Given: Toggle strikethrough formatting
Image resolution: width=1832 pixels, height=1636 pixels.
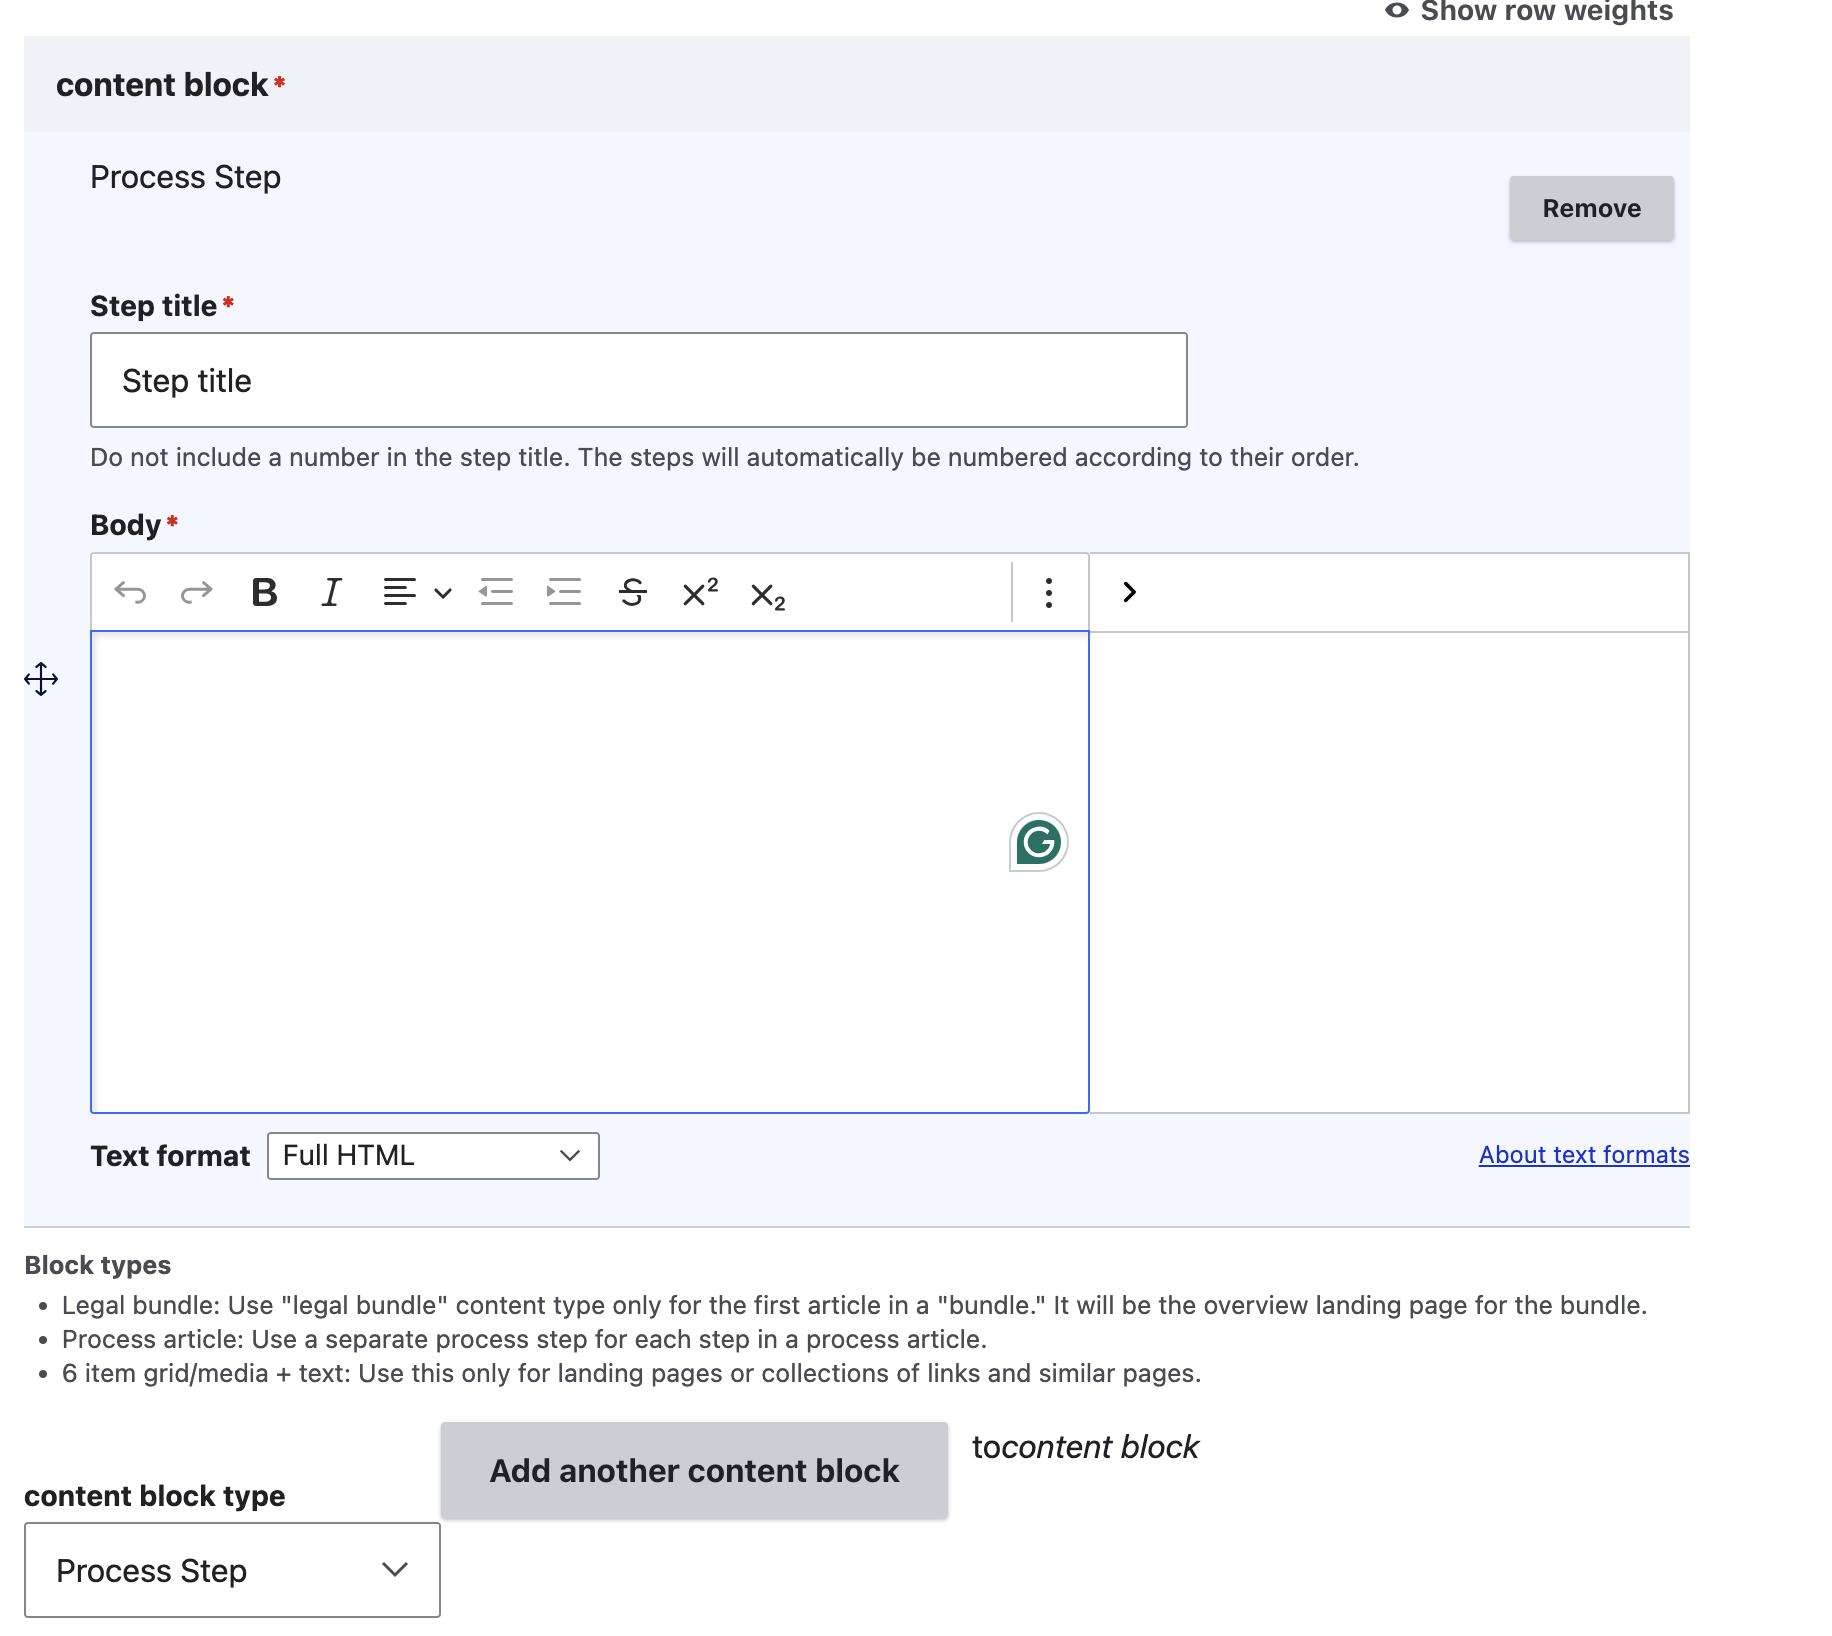Looking at the screenshot, I should click(x=632, y=593).
